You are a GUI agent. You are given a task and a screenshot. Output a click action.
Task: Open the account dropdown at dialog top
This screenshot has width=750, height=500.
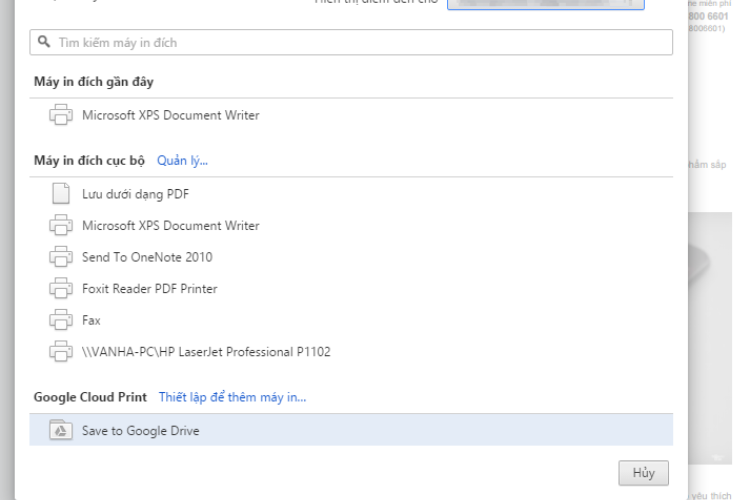[546, 4]
